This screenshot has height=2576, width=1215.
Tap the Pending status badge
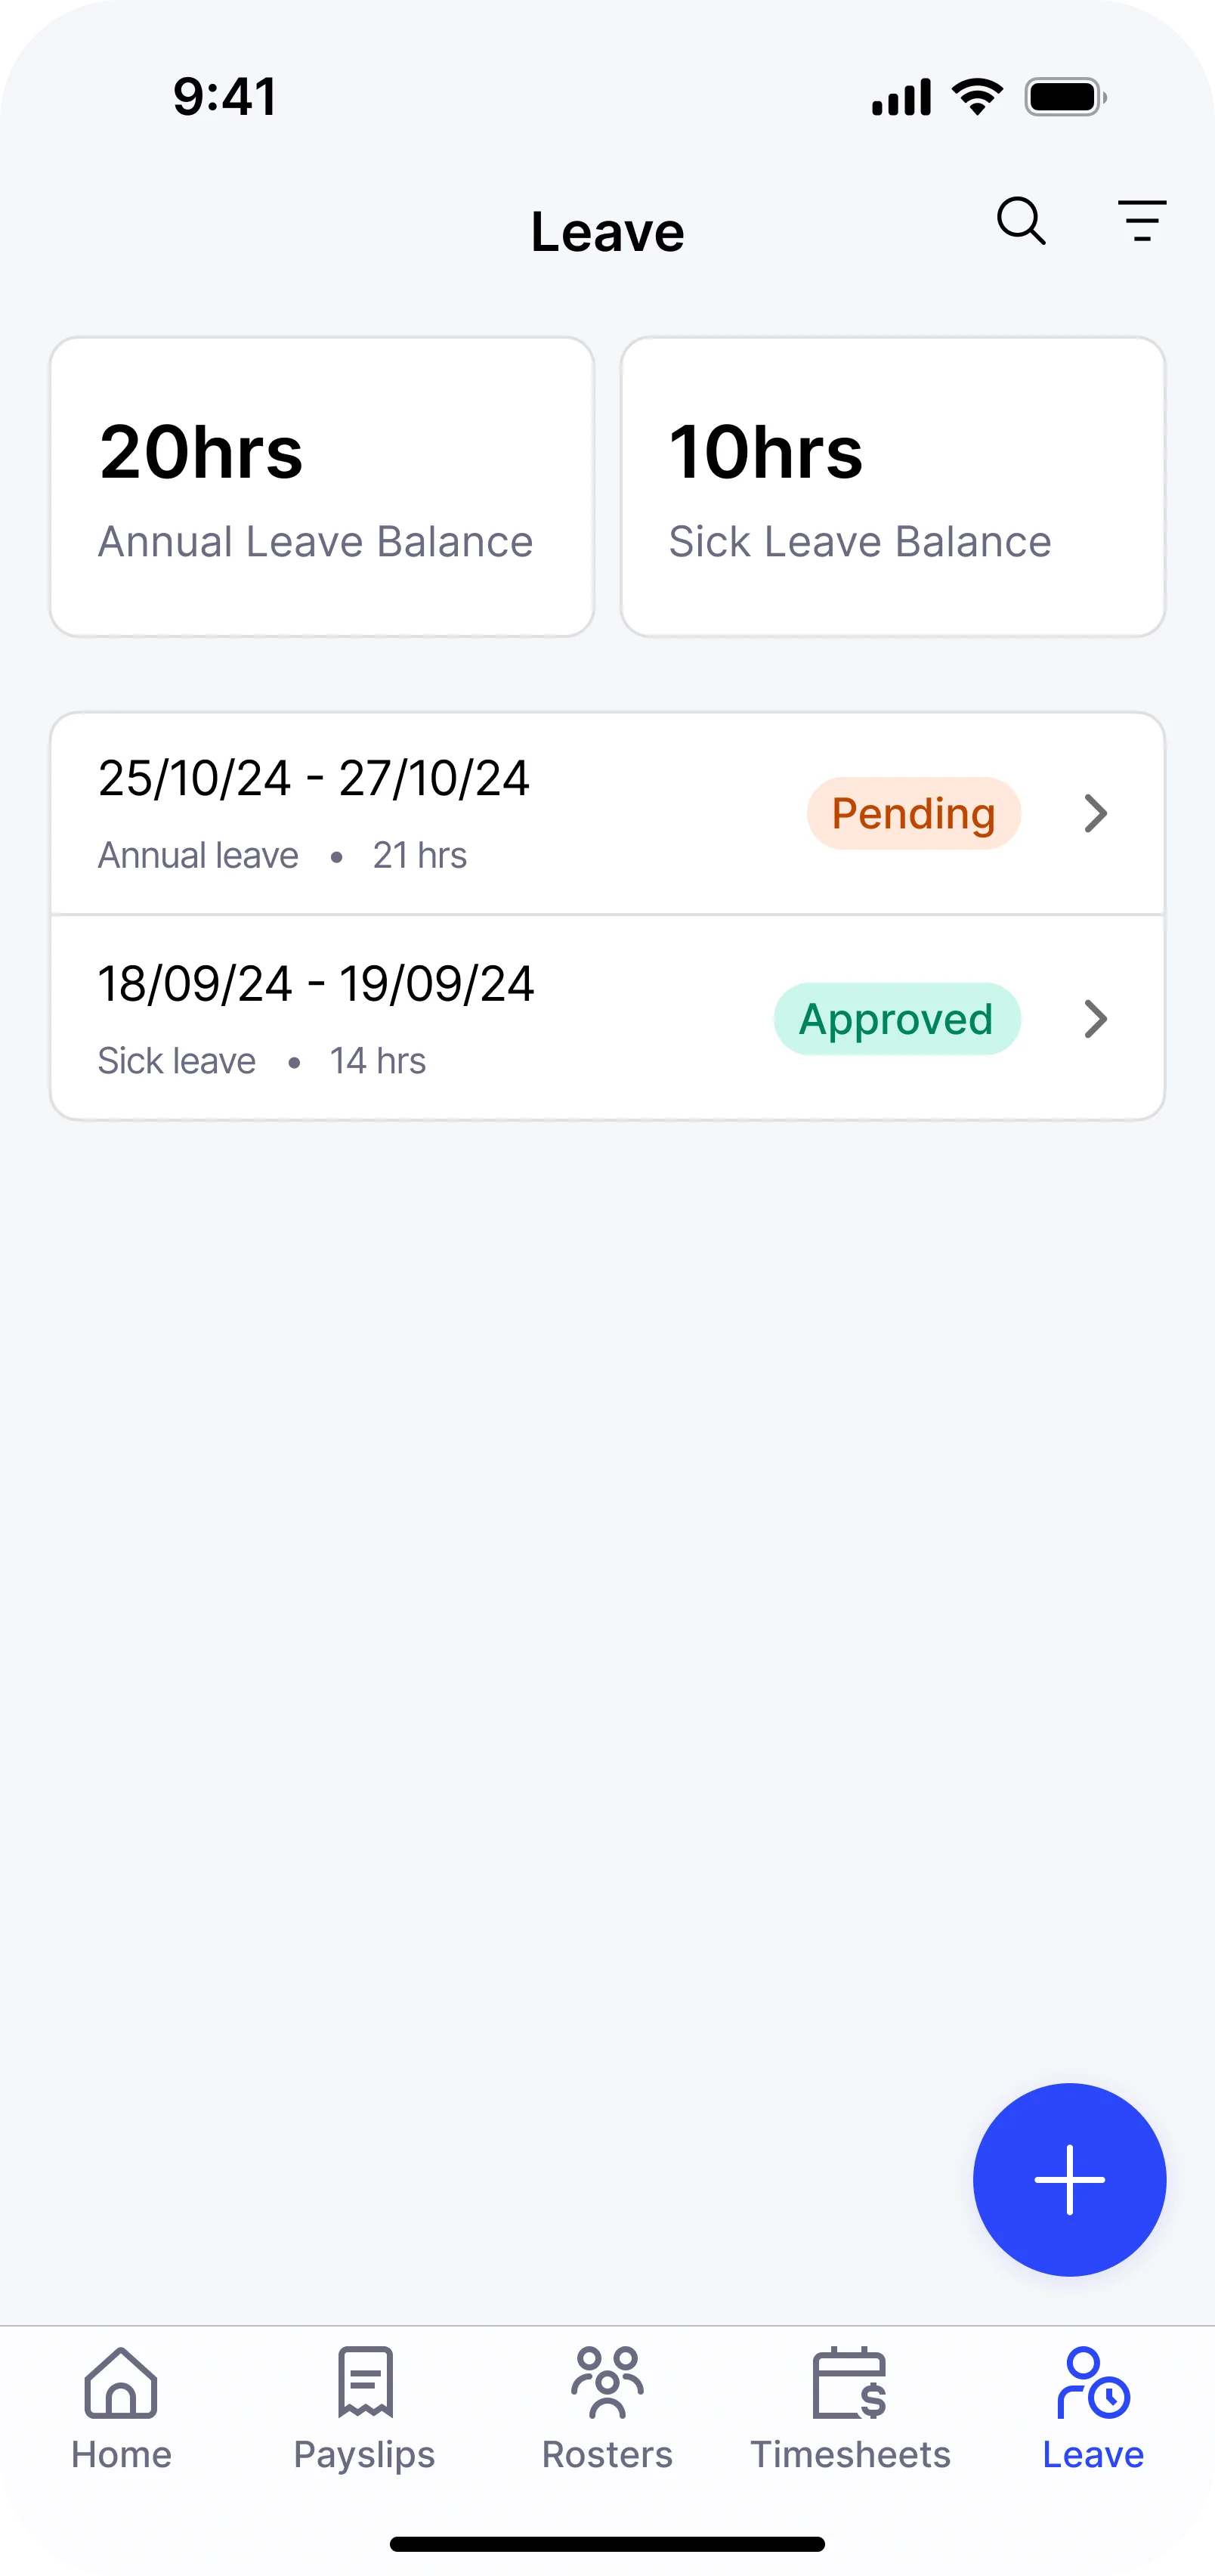(913, 814)
